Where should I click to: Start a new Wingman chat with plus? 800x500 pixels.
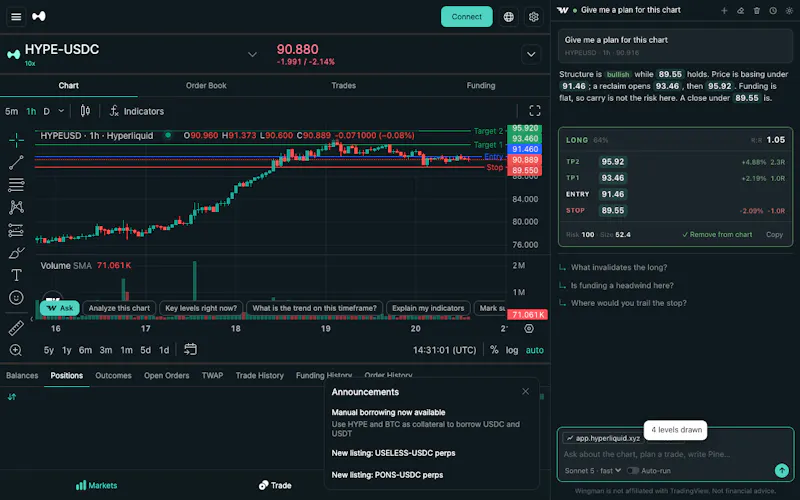pyautogui.click(x=724, y=10)
